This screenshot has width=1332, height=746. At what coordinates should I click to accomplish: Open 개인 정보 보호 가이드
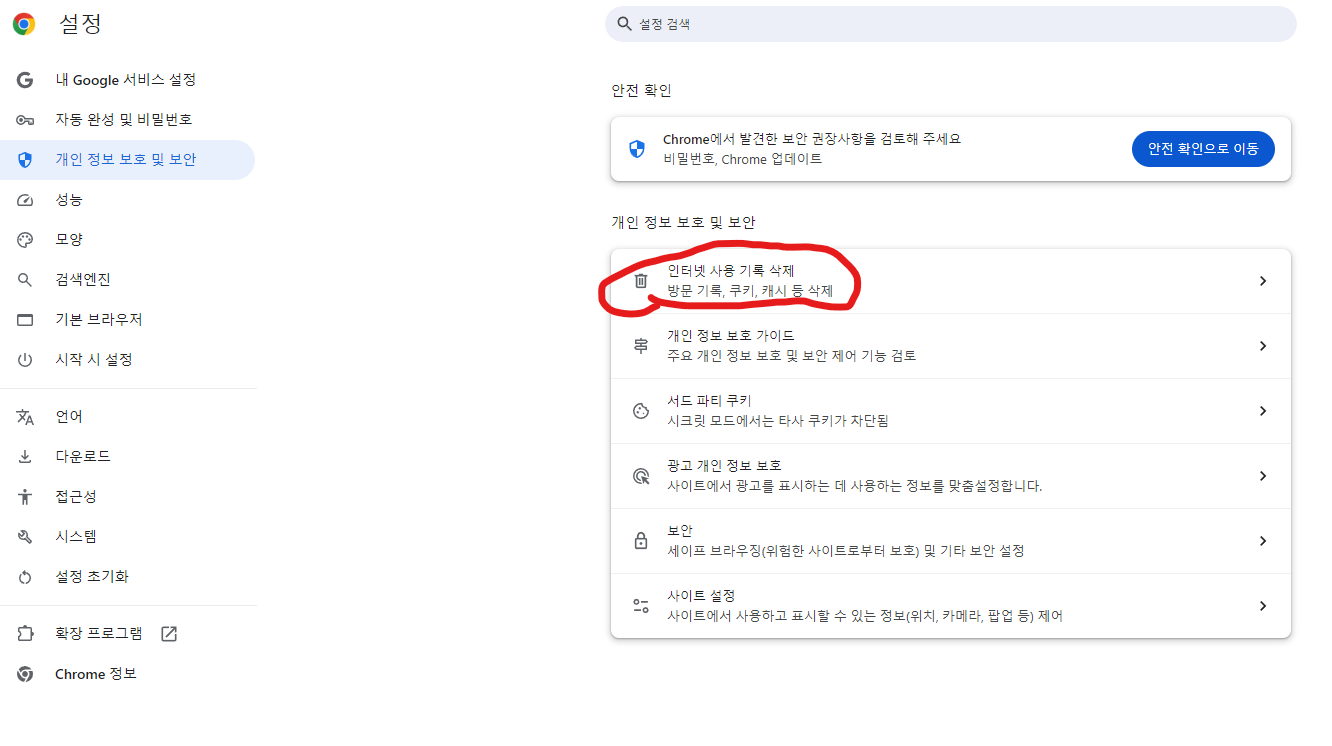click(x=951, y=346)
